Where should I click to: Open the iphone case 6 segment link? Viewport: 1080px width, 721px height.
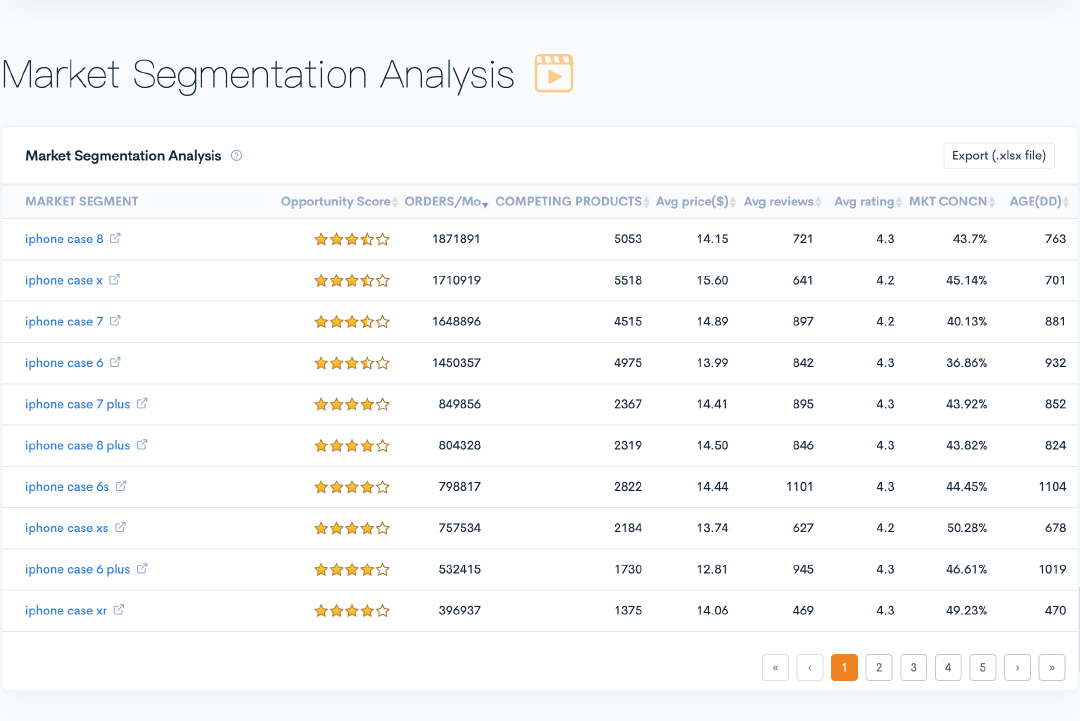64,363
